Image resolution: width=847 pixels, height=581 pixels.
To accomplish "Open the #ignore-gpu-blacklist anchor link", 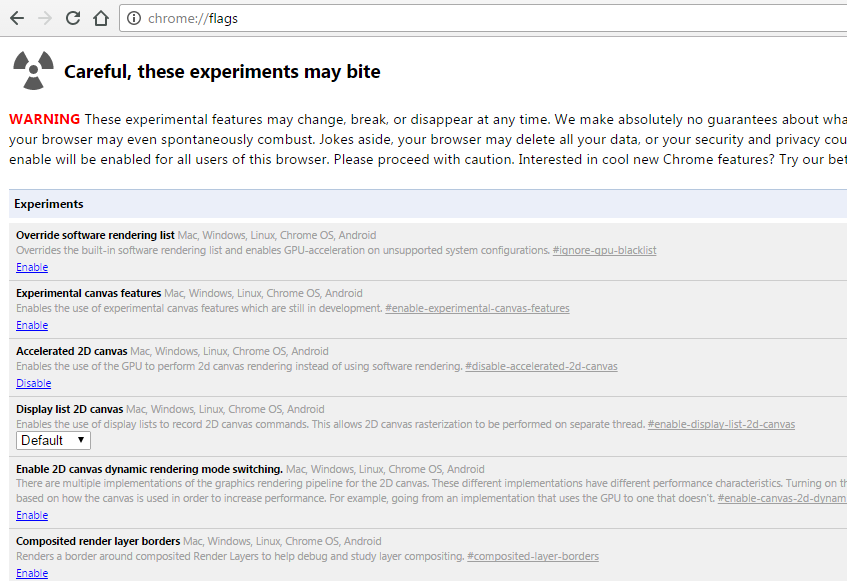I will click(x=604, y=251).
